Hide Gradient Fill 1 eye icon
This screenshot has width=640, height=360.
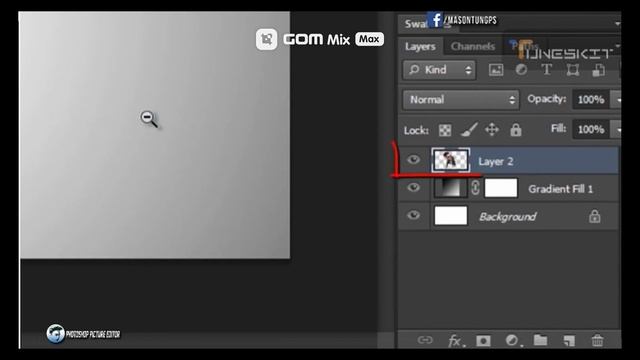tap(413, 187)
